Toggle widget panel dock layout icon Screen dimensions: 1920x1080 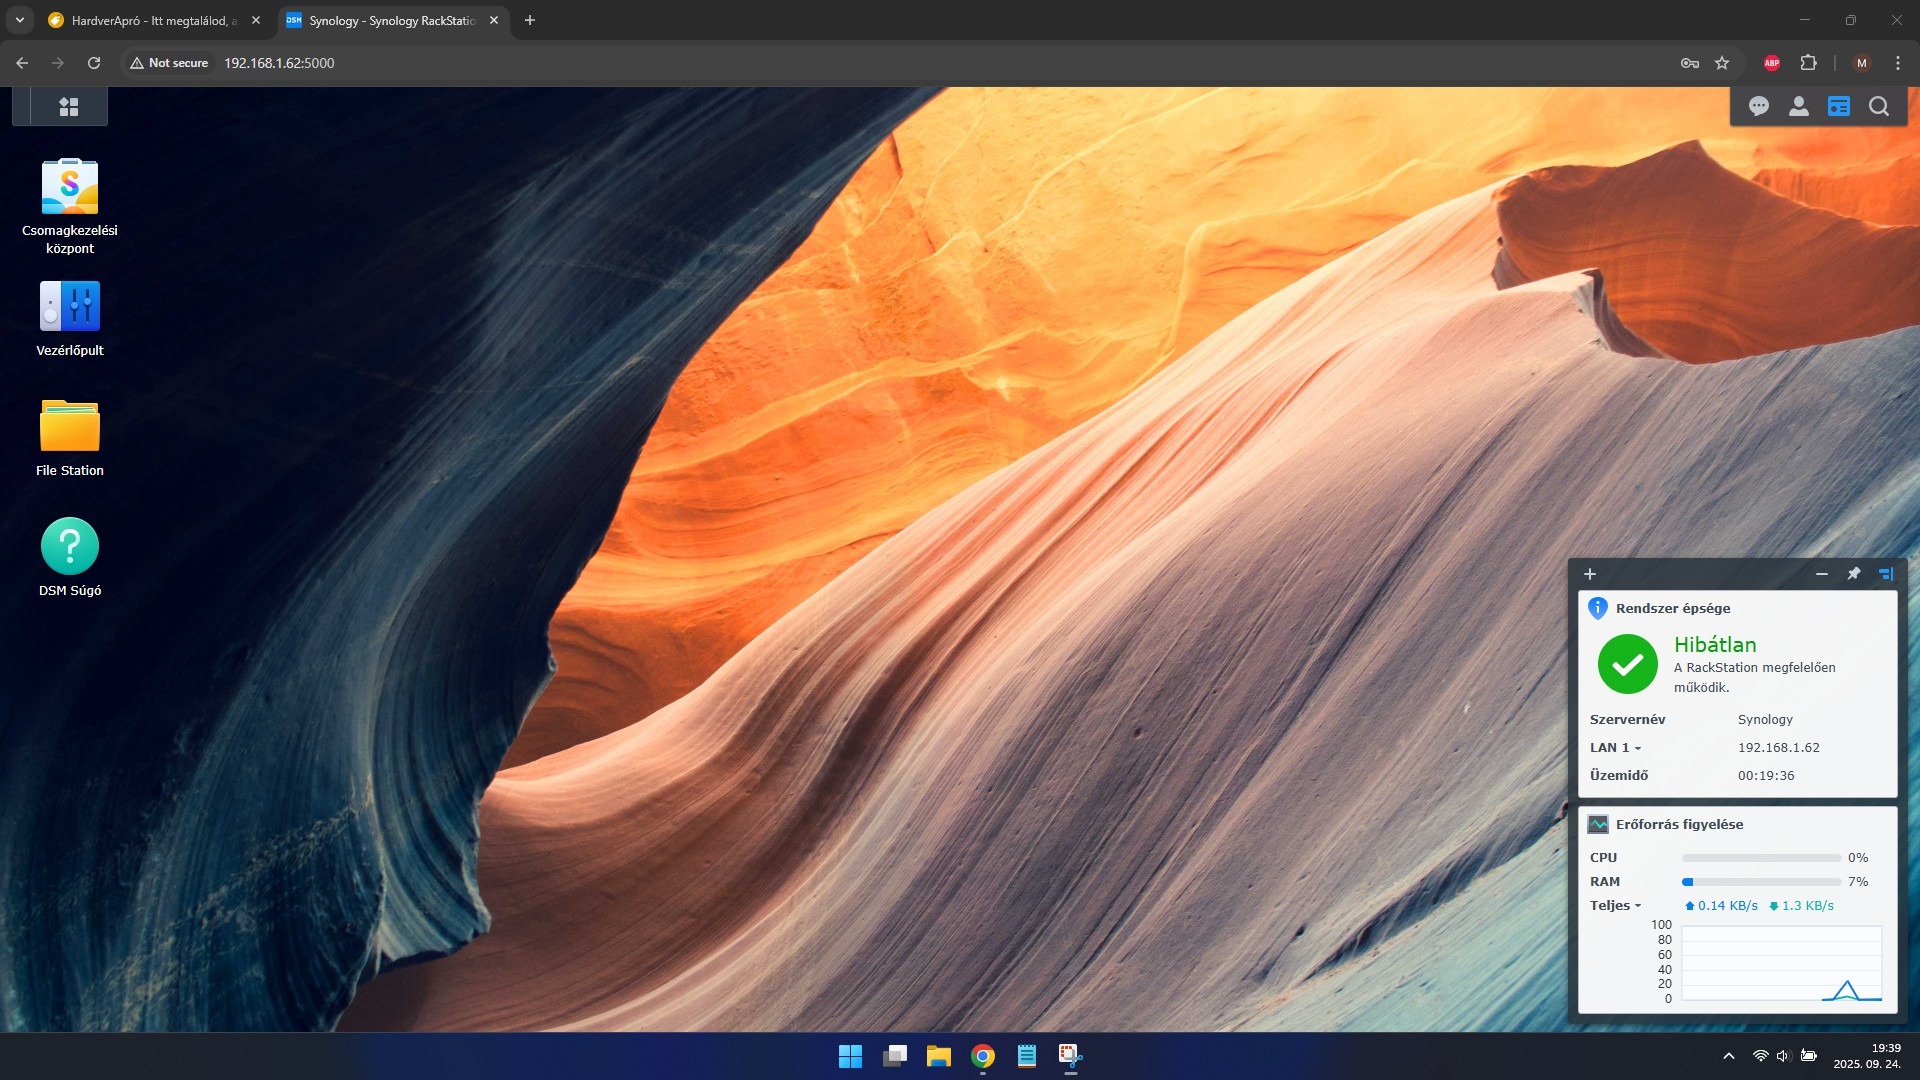(x=1885, y=574)
